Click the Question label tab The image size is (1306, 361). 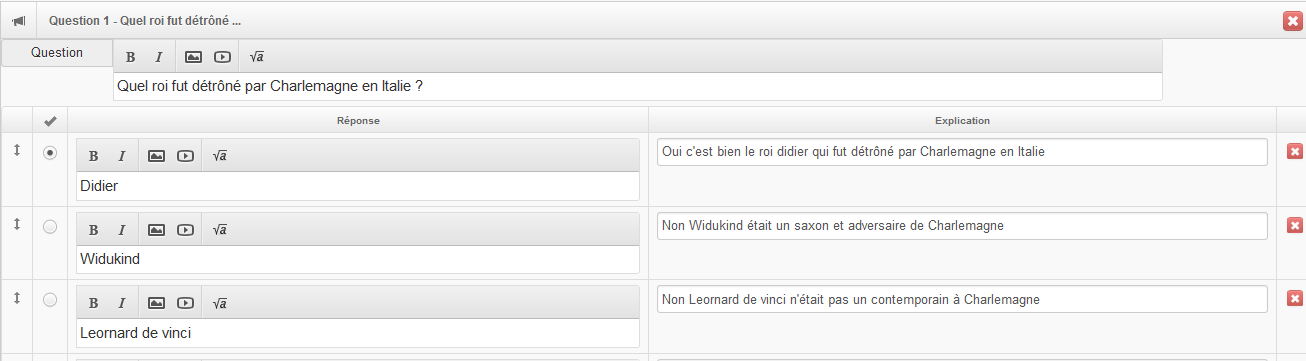[x=57, y=53]
